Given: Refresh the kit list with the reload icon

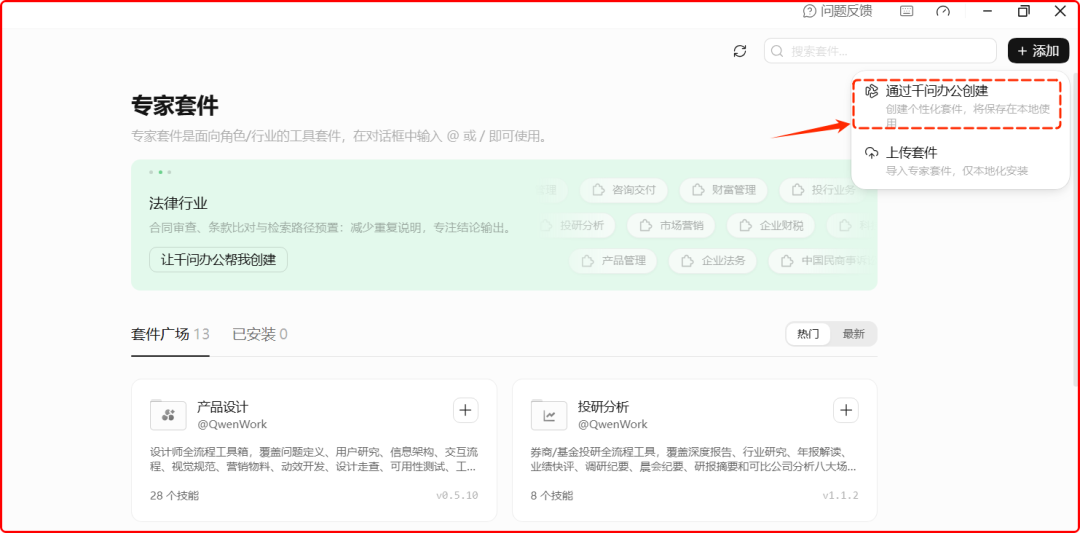Looking at the screenshot, I should click(740, 51).
